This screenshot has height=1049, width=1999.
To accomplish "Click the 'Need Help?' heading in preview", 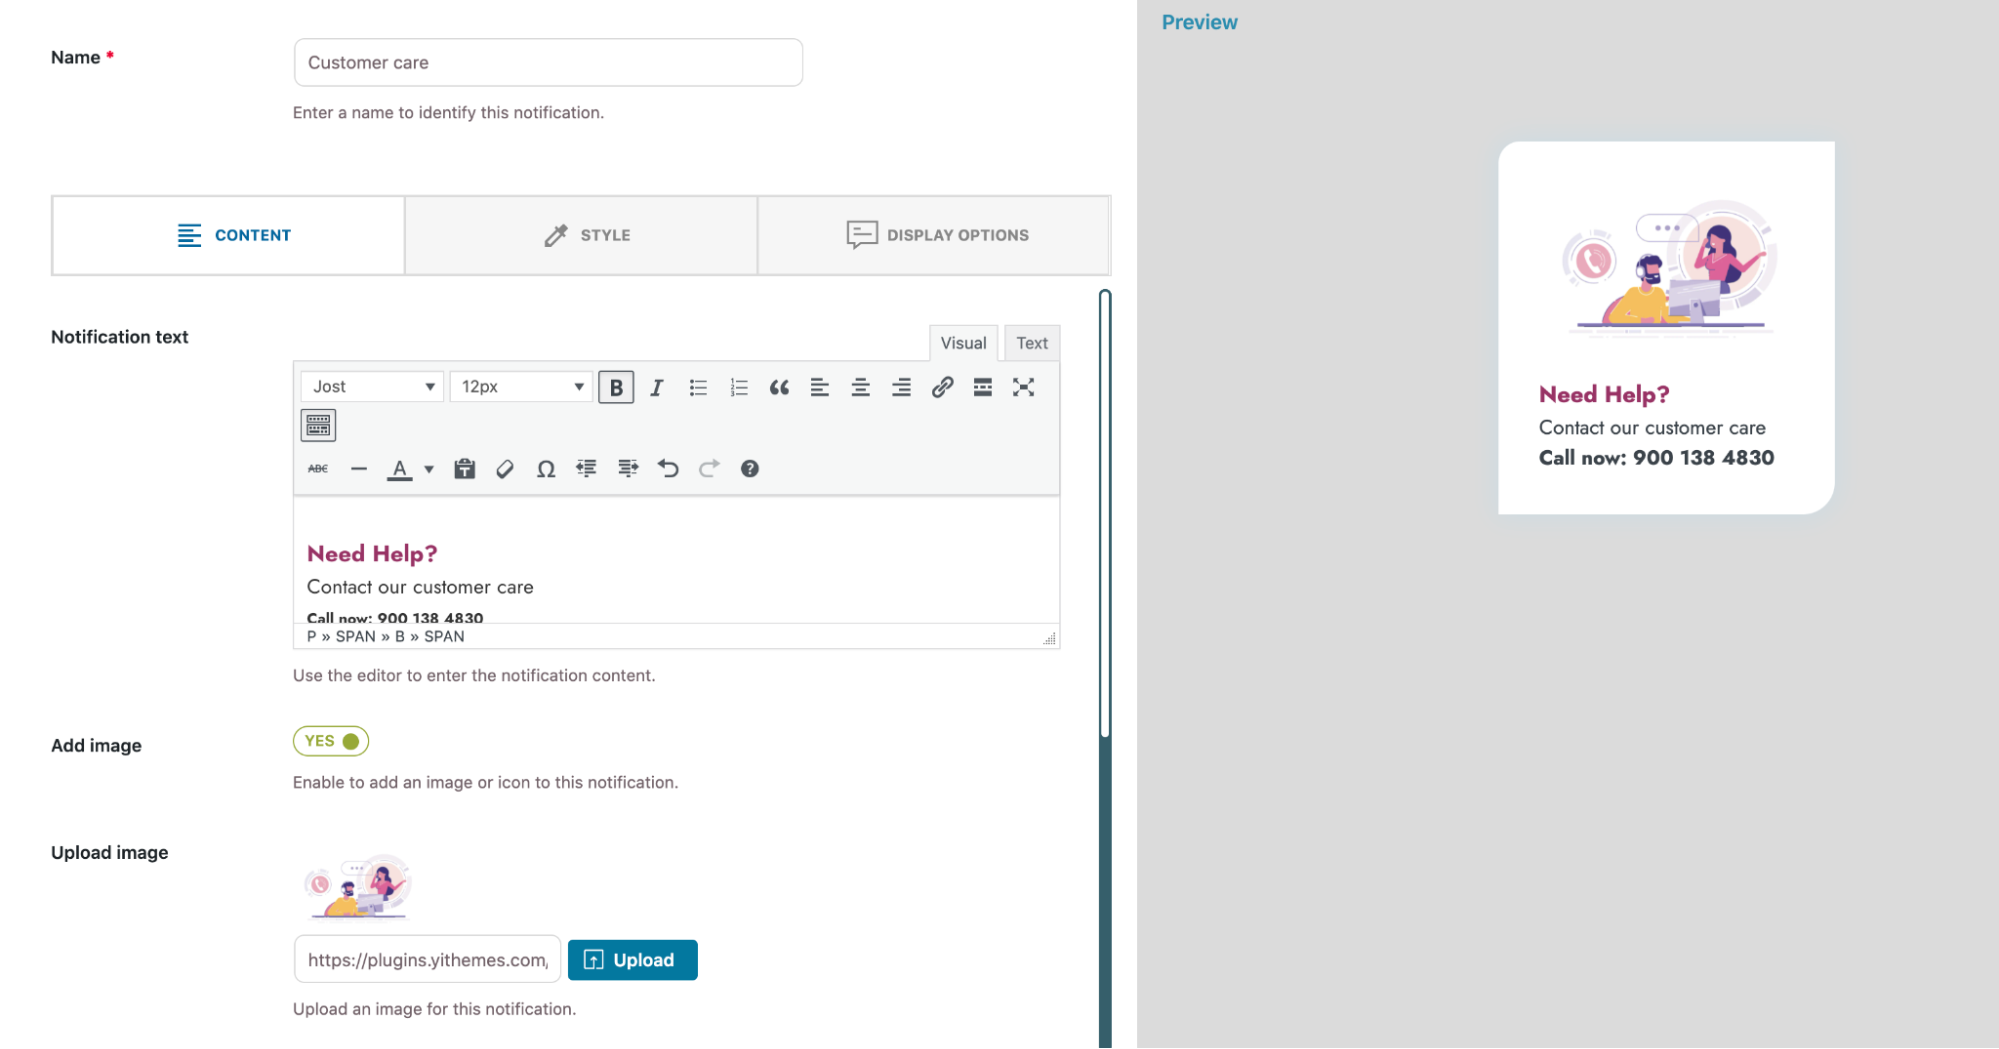I will point(1604,394).
